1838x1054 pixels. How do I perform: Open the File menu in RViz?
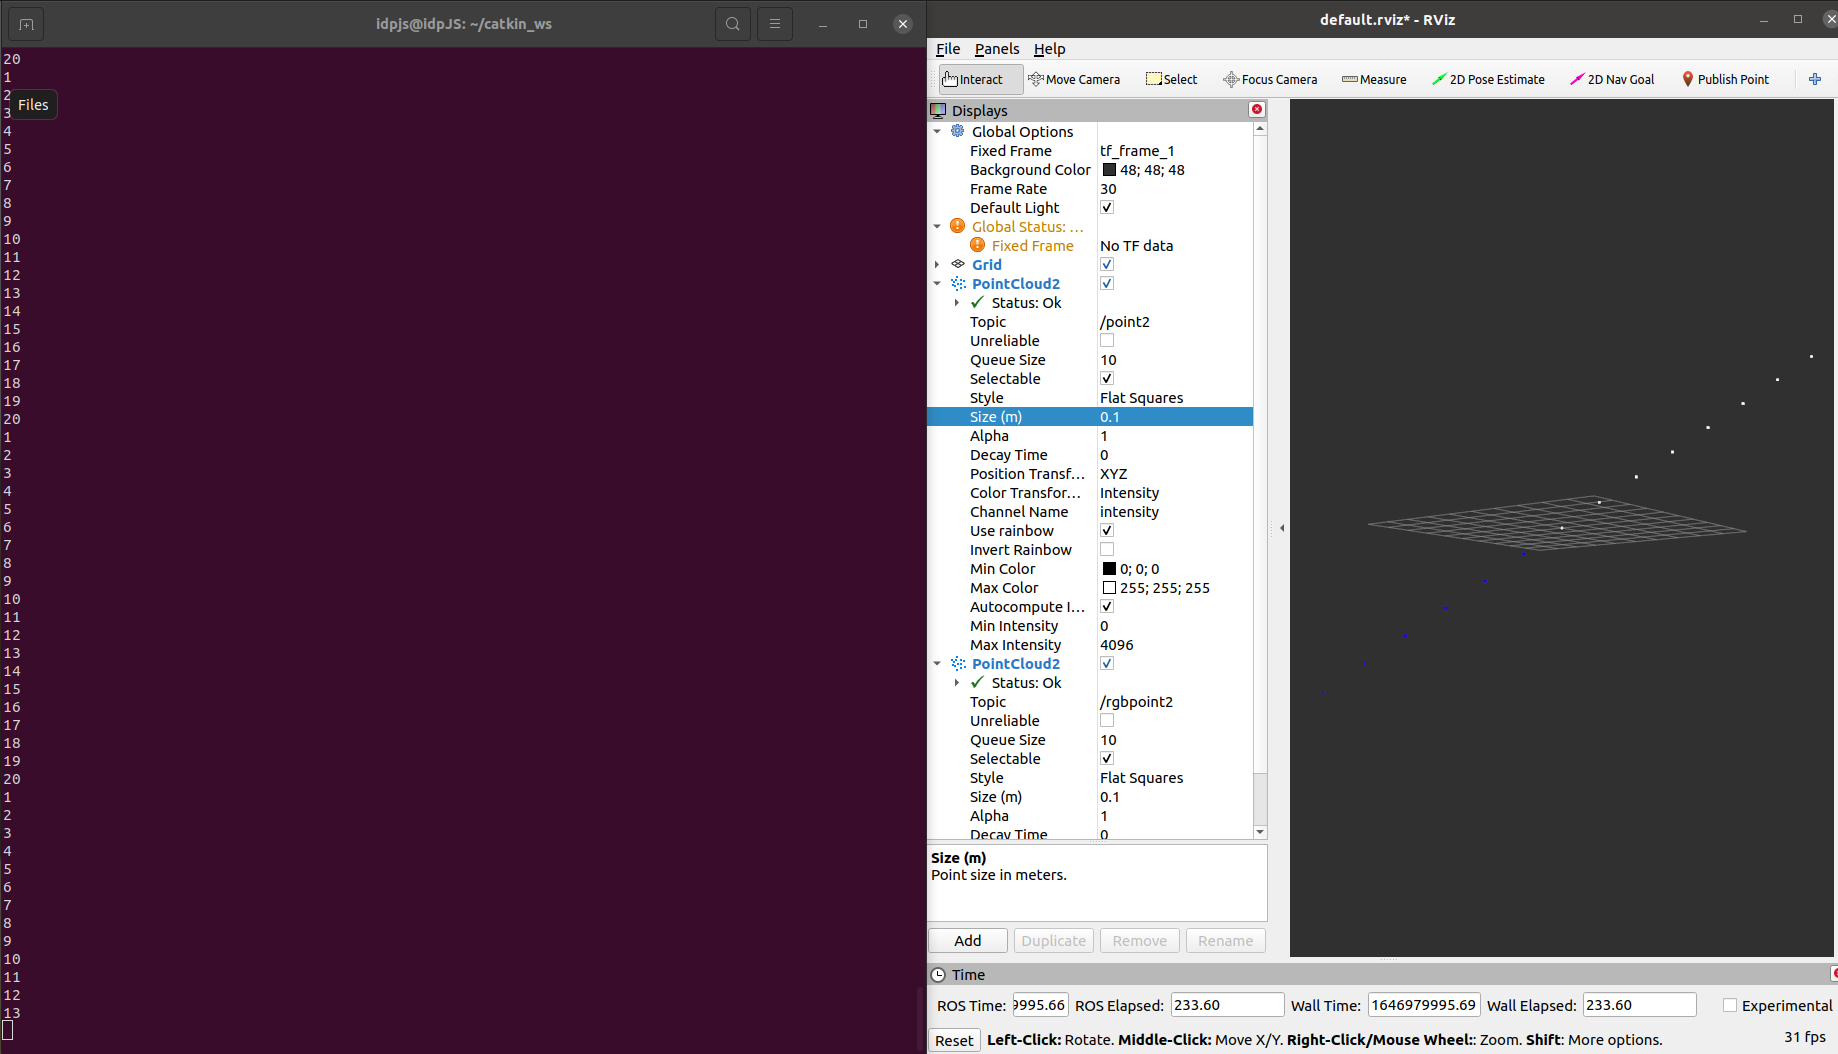tap(947, 48)
